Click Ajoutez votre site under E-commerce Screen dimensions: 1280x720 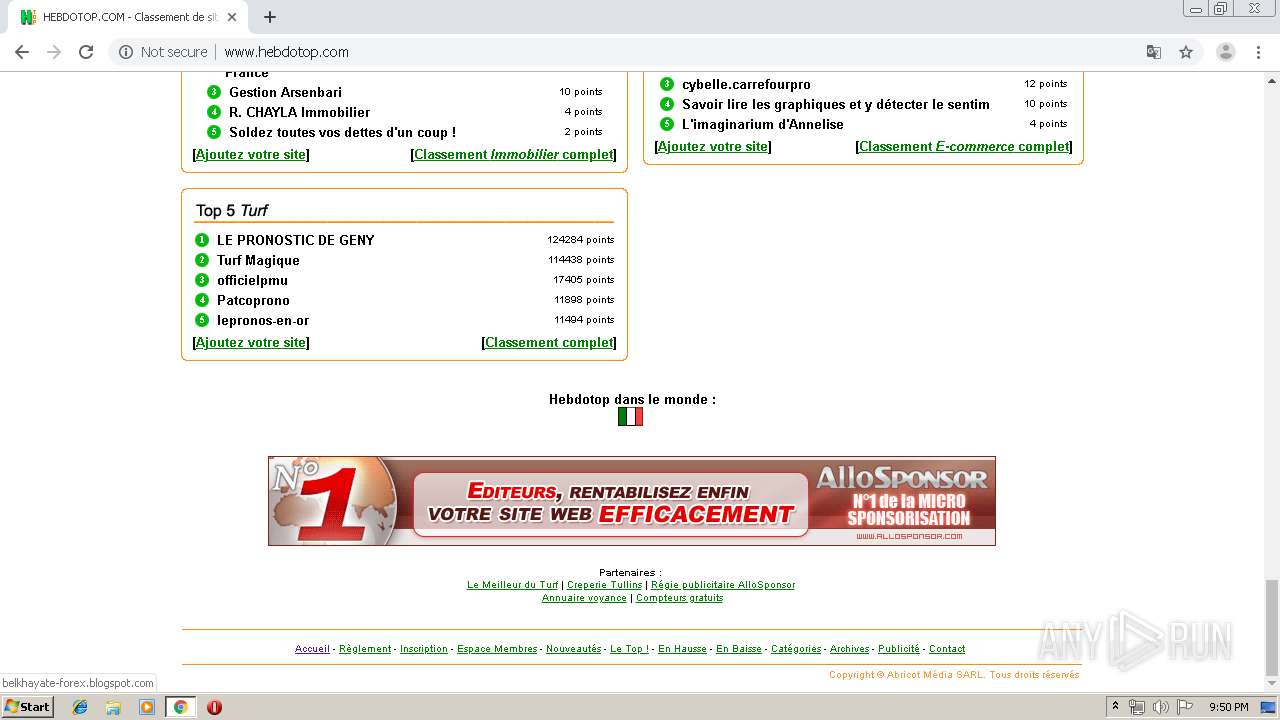point(713,146)
